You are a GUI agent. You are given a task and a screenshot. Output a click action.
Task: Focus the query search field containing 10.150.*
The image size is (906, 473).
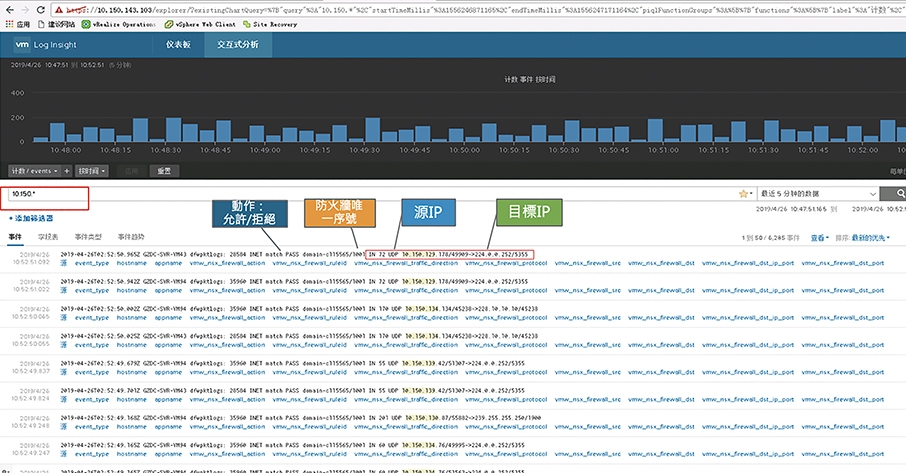370,193
